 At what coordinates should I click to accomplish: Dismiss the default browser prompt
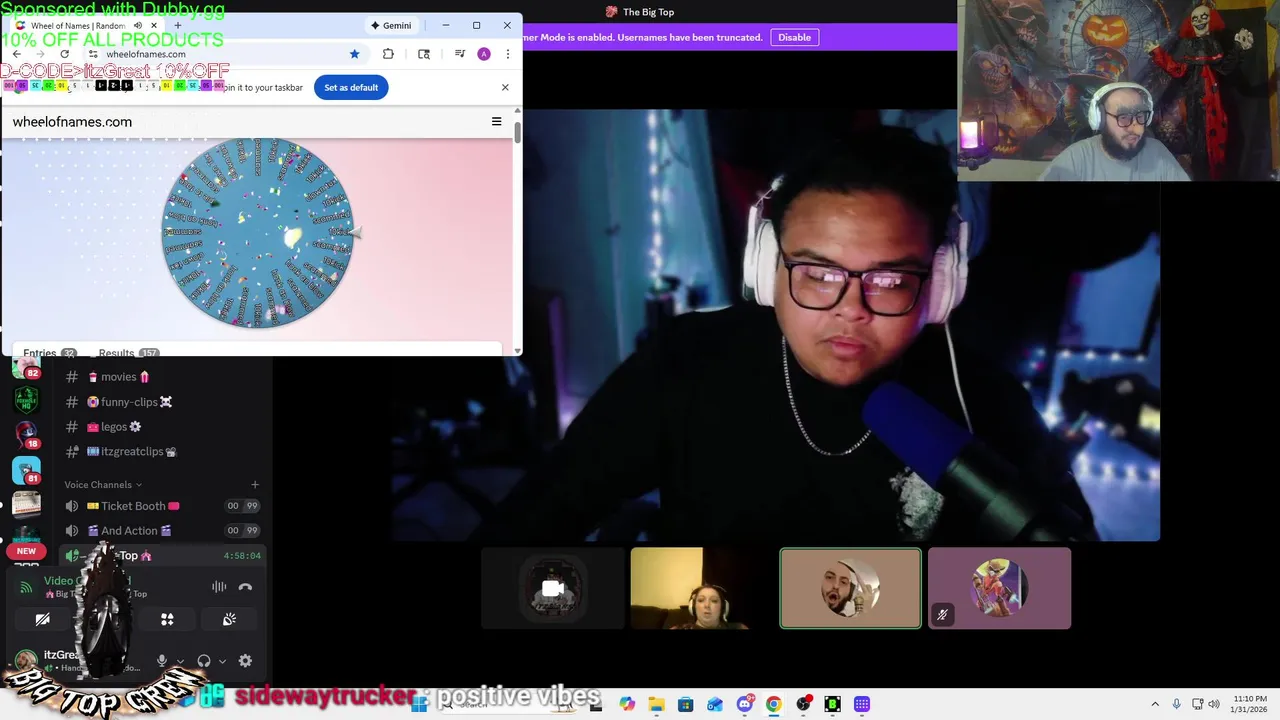click(x=505, y=87)
